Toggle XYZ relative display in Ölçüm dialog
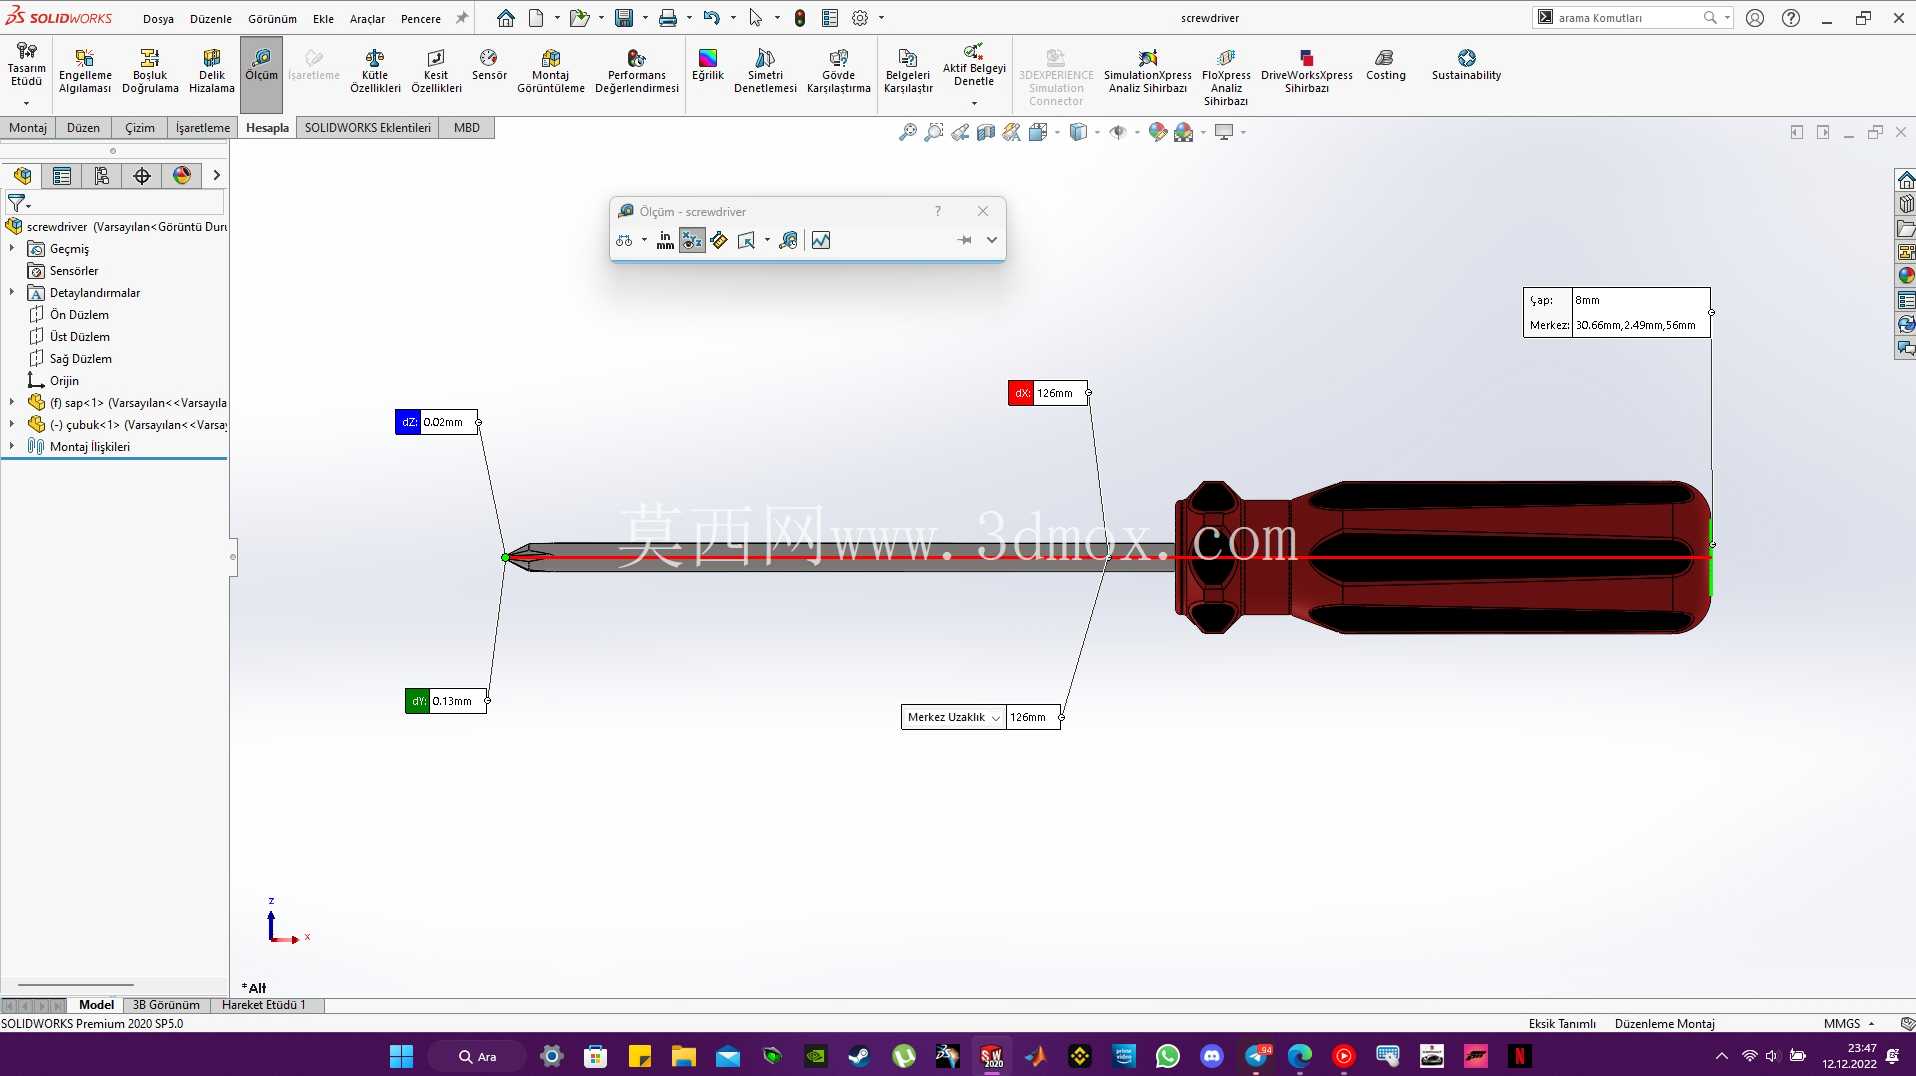Screen dimensions: 1916x1076 point(692,240)
